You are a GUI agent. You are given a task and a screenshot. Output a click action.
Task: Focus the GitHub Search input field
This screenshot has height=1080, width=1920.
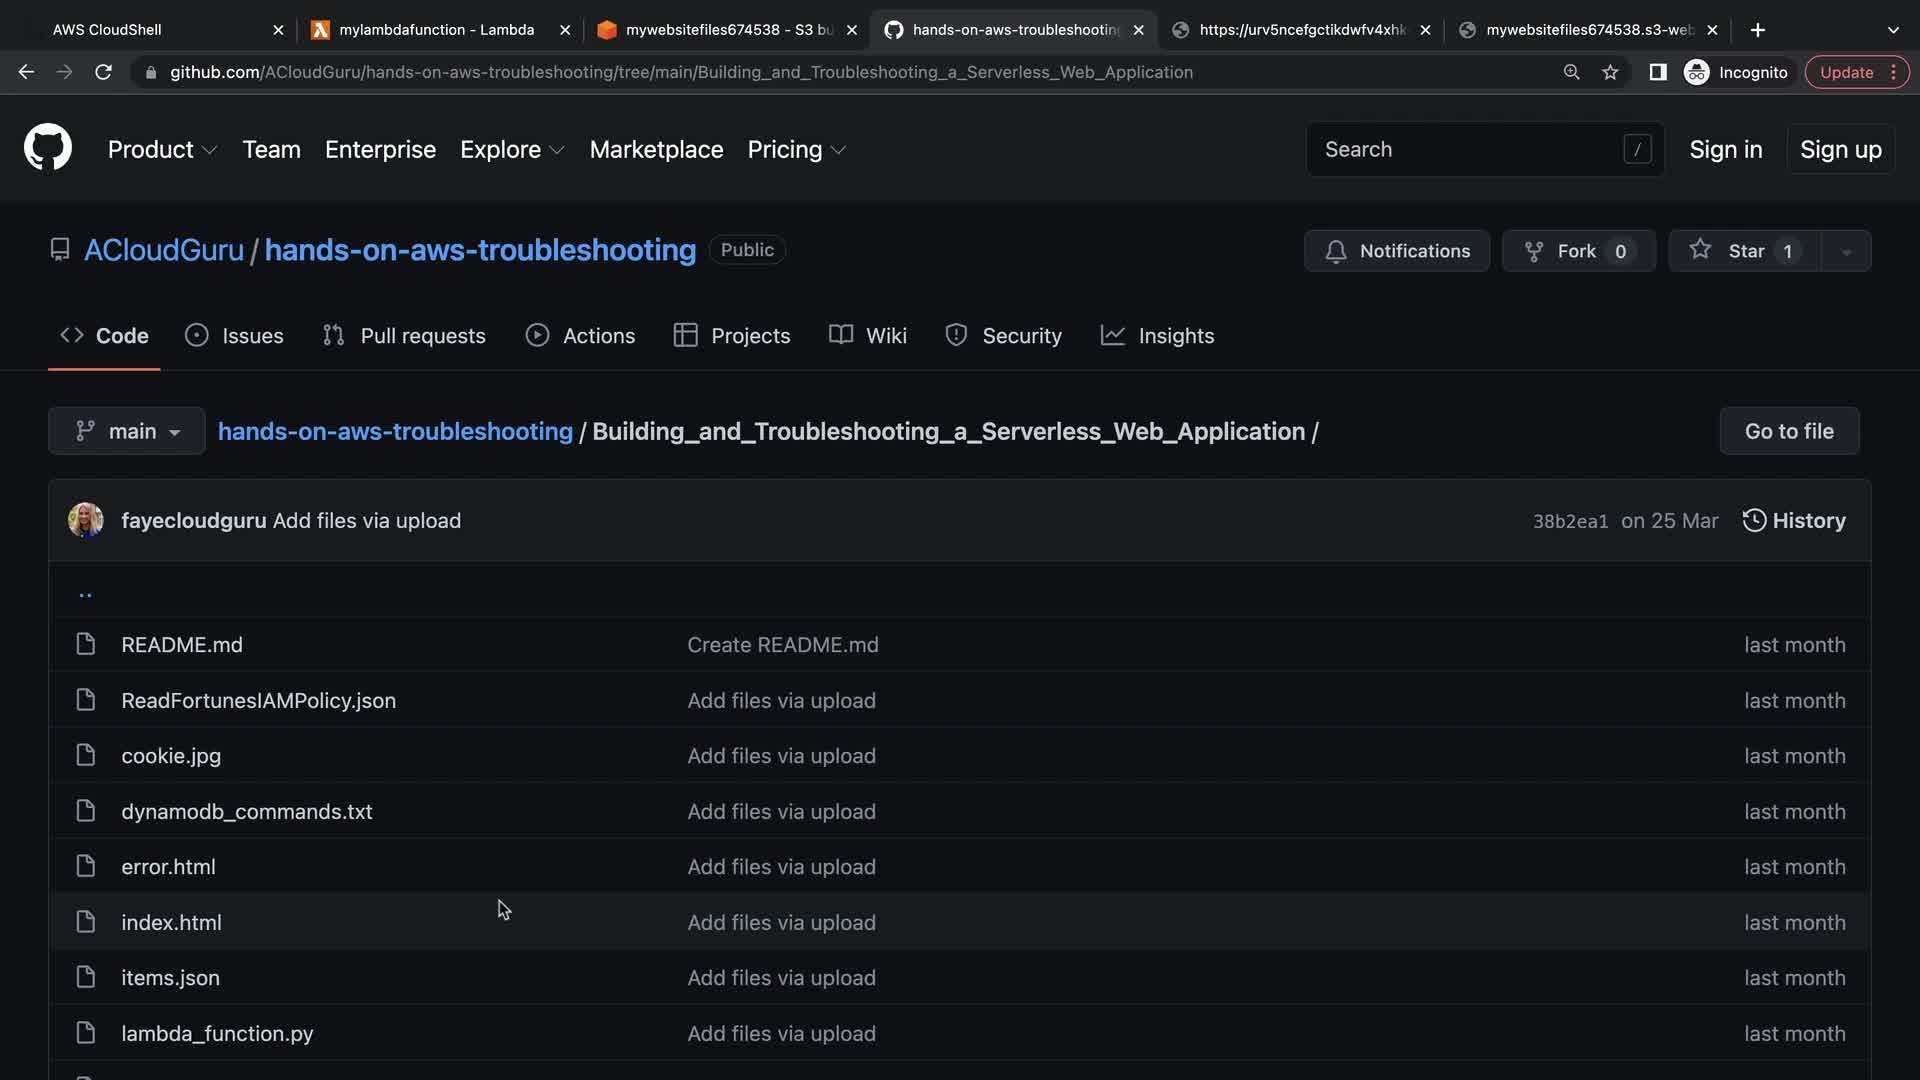[1470, 149]
